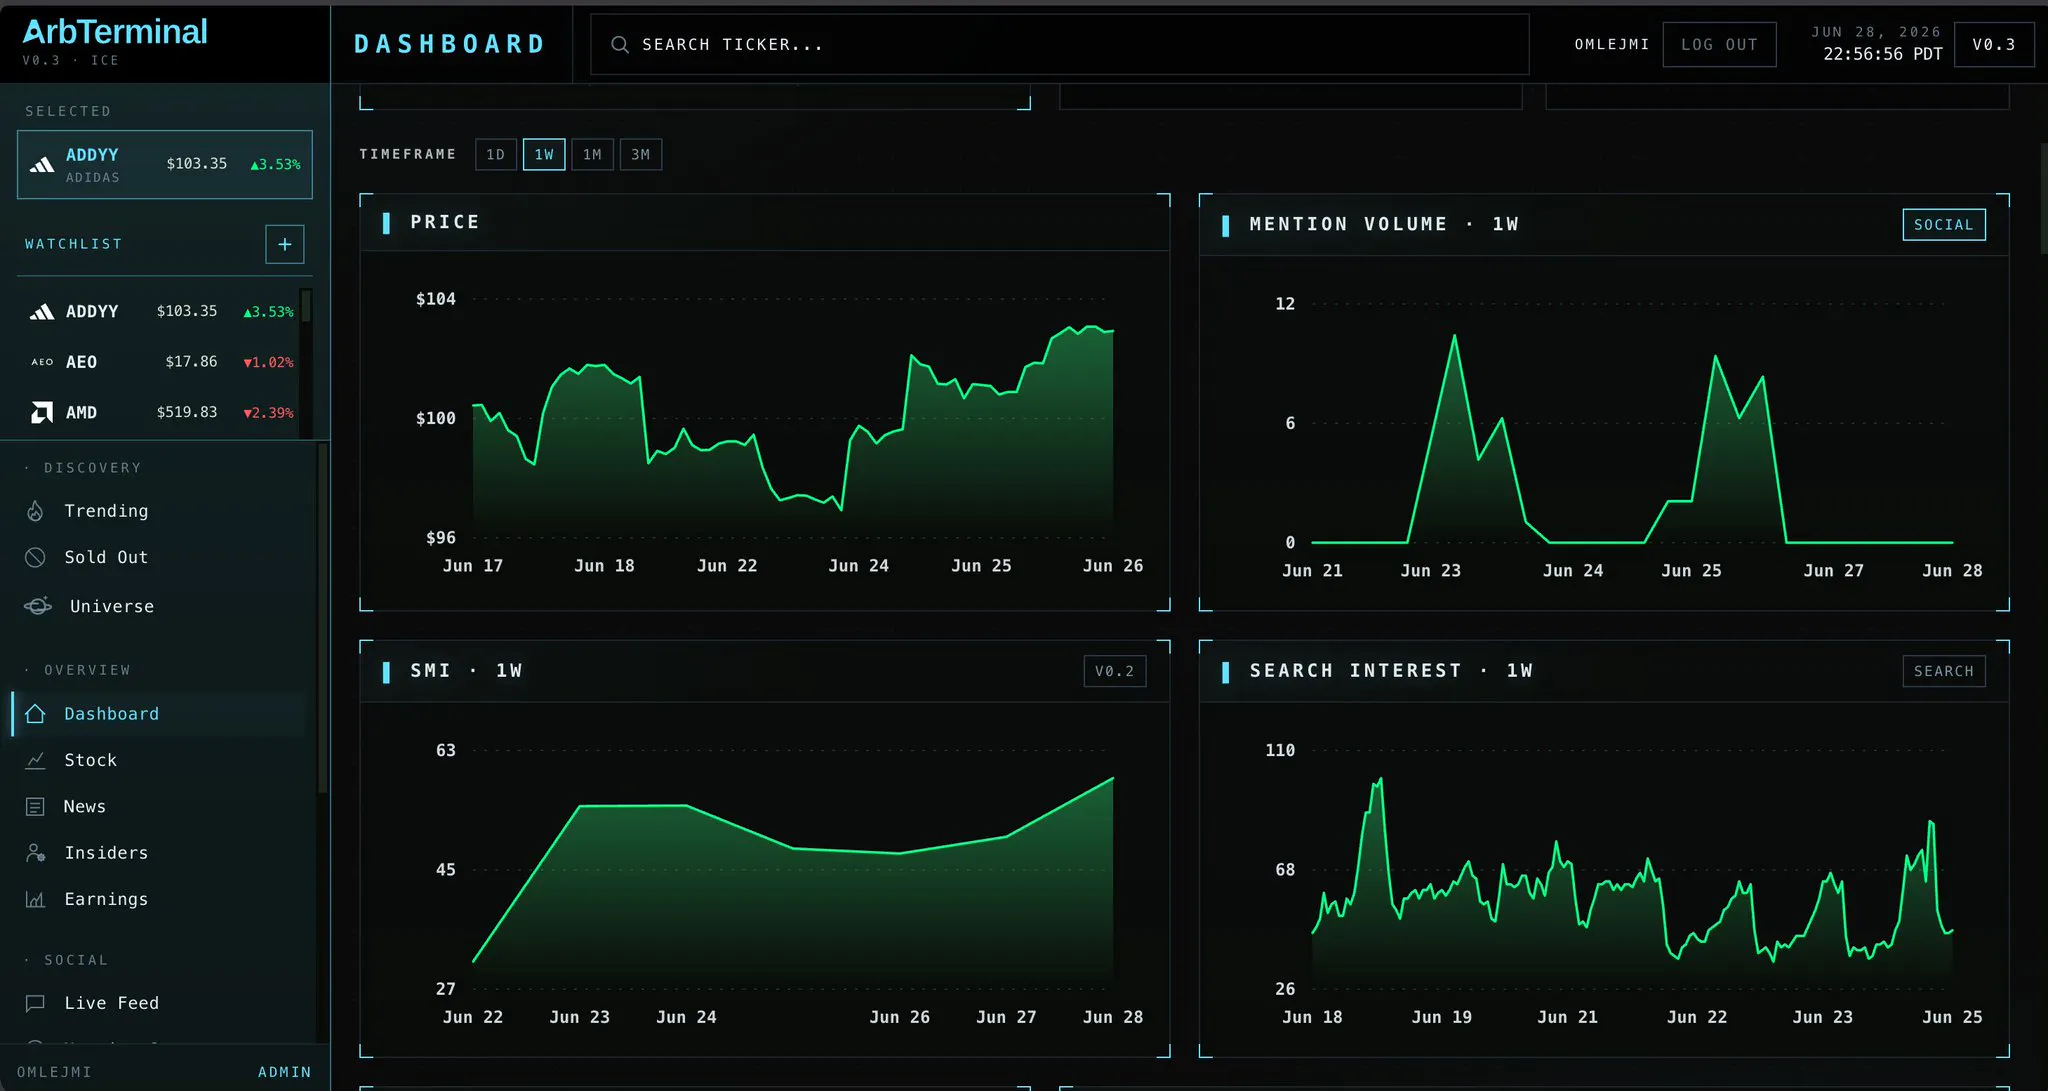Focus the Search Ticker input field
The height and width of the screenshot is (1091, 2048).
(x=1060, y=44)
